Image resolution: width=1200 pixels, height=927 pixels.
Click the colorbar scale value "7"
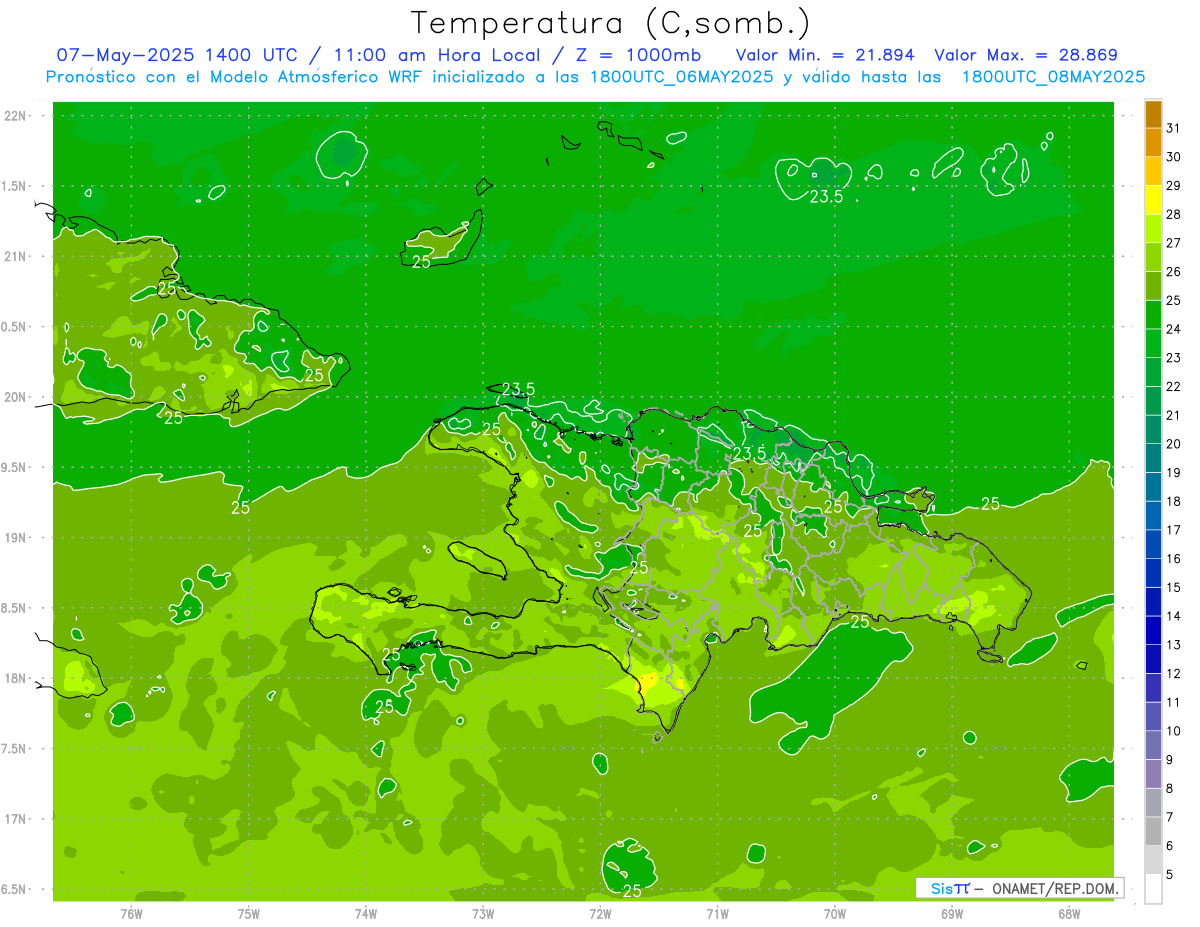[x=1170, y=817]
